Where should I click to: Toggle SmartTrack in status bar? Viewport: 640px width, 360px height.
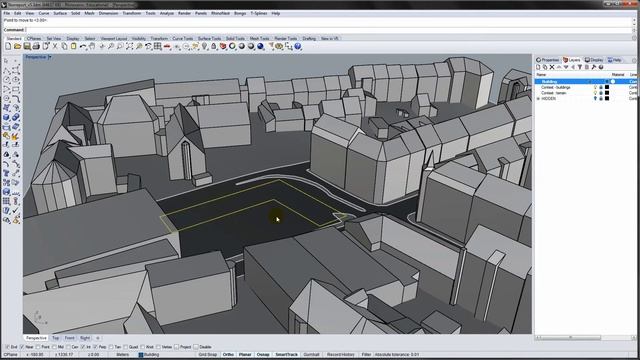pos(286,355)
